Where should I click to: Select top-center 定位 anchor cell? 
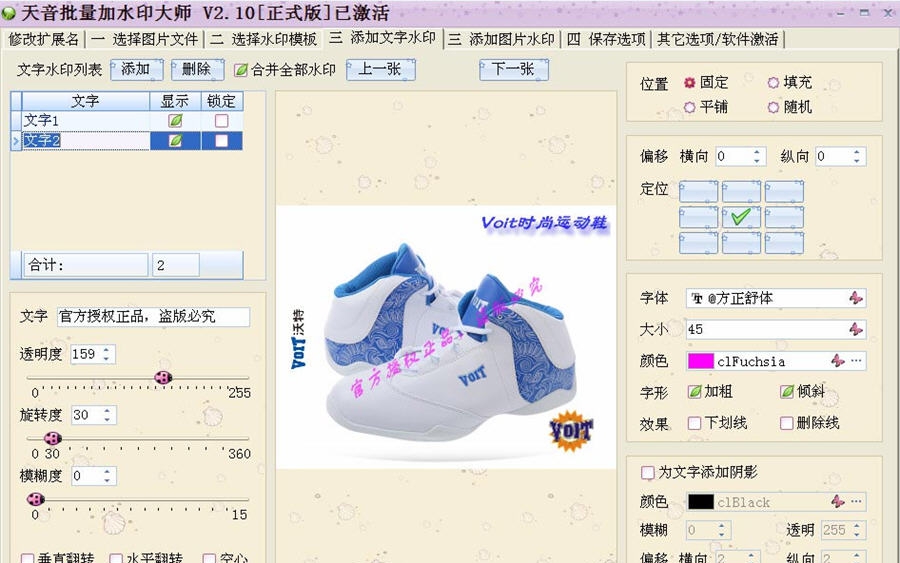741,191
